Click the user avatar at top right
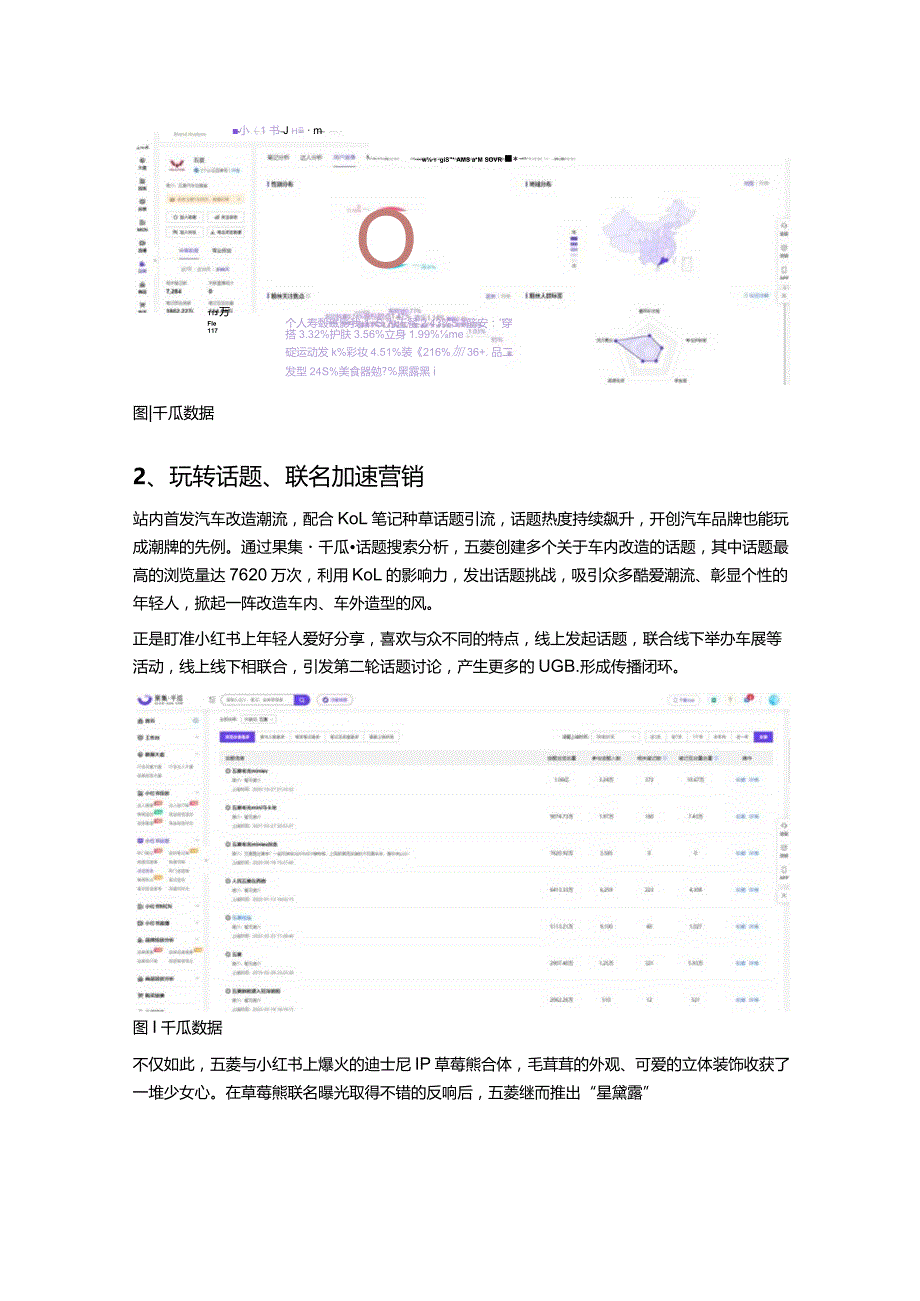This screenshot has height=1301, width=920. [x=773, y=700]
